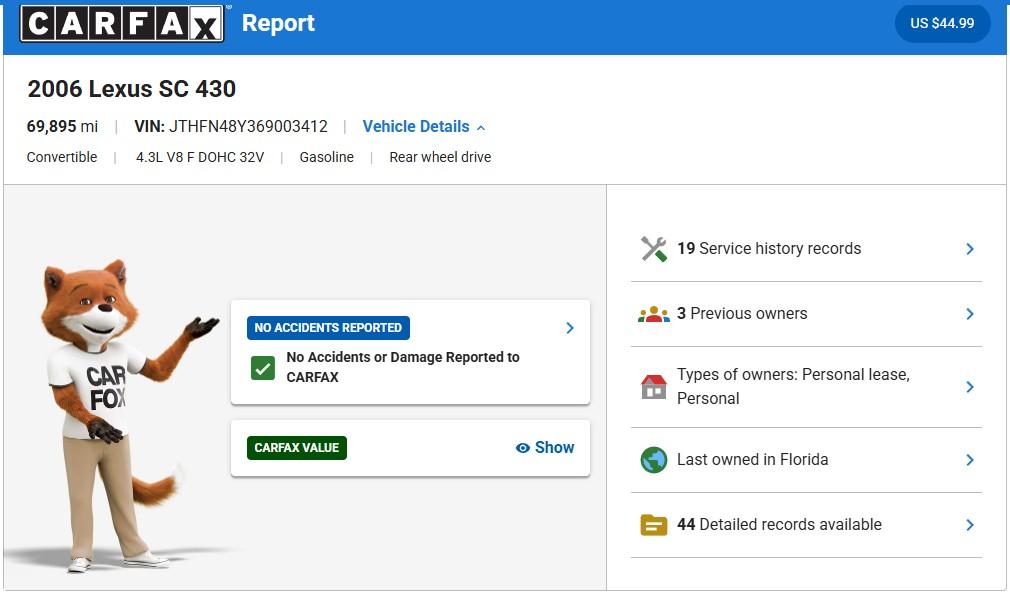Open the 3 Previous owners arrow
Viewport: 1010px width, 598px height.
coord(969,314)
